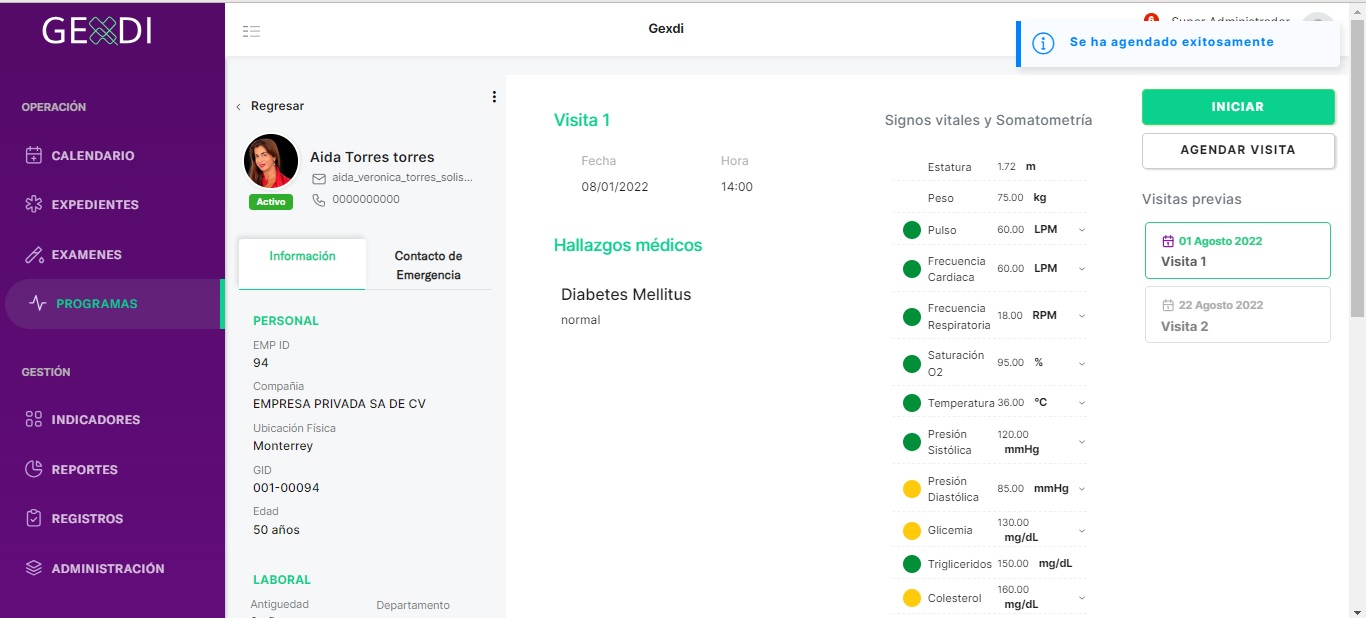Select Visita 1 from 01 Agosto 2022
The height and width of the screenshot is (618, 1366).
(x=1238, y=251)
